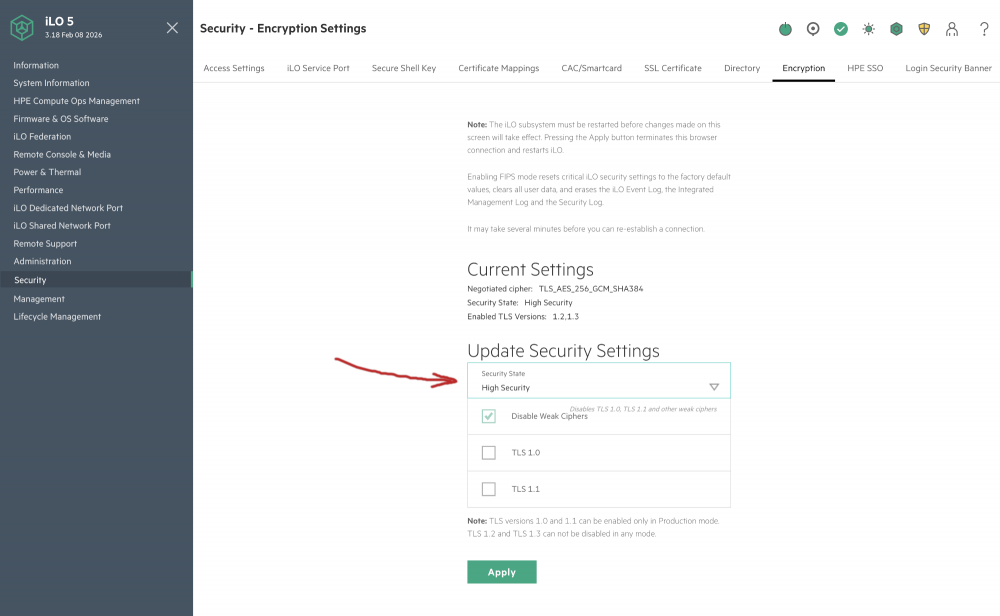
Task: Select the Encryption tab
Action: [804, 68]
